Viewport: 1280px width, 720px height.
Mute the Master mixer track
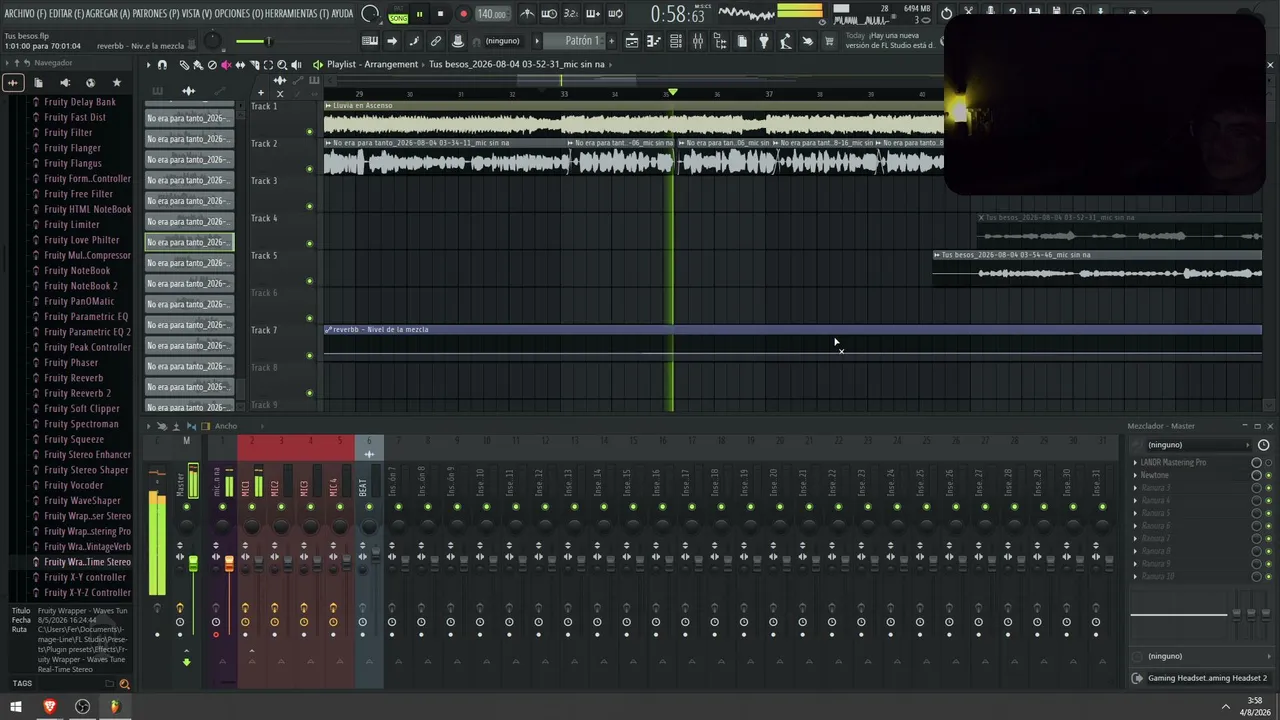186,507
